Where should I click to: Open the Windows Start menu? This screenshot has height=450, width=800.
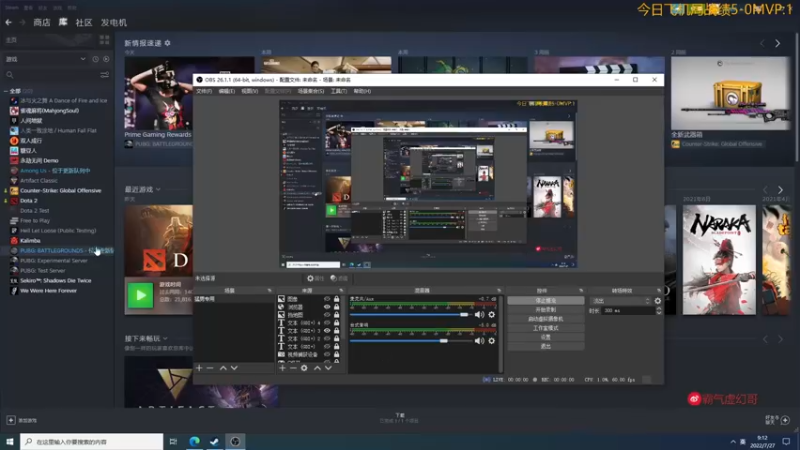click(x=10, y=441)
